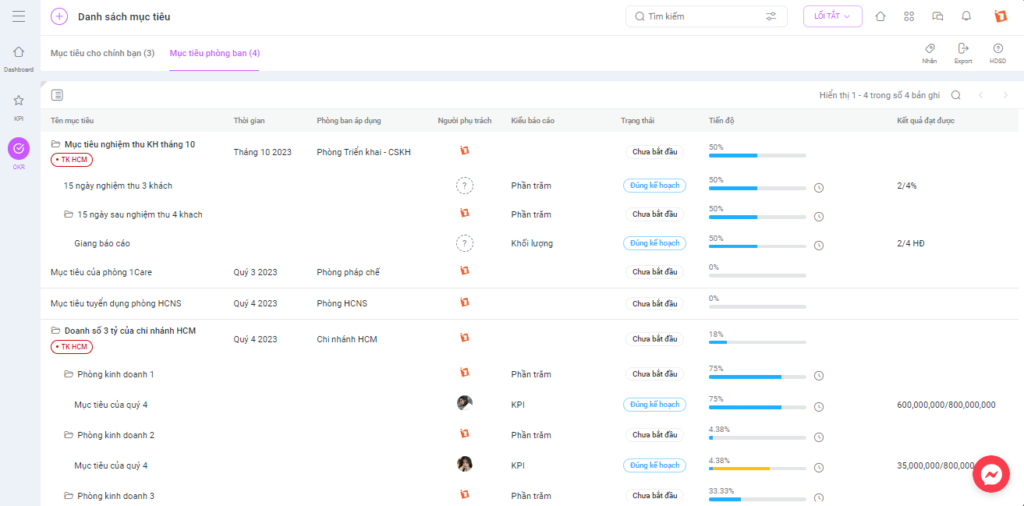Open the notifications bell icon
The width and height of the screenshot is (1024, 506).
[x=966, y=16]
